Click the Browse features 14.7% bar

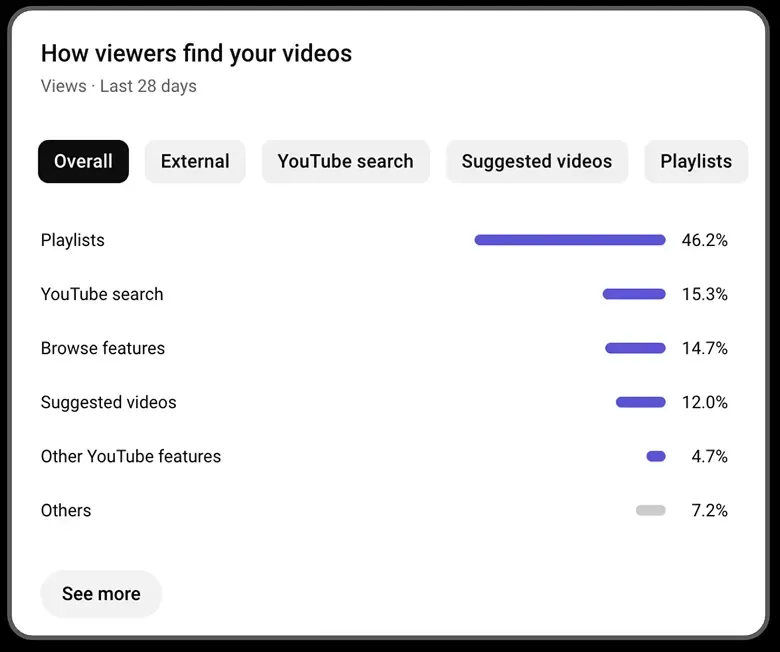[635, 348]
